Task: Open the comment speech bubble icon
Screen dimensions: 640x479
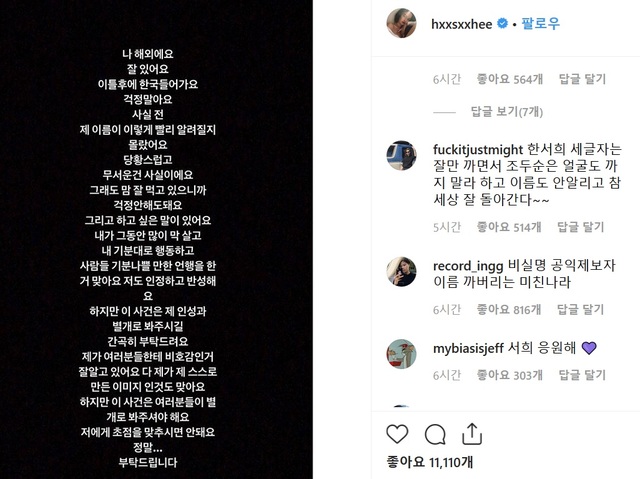Action: coord(435,434)
